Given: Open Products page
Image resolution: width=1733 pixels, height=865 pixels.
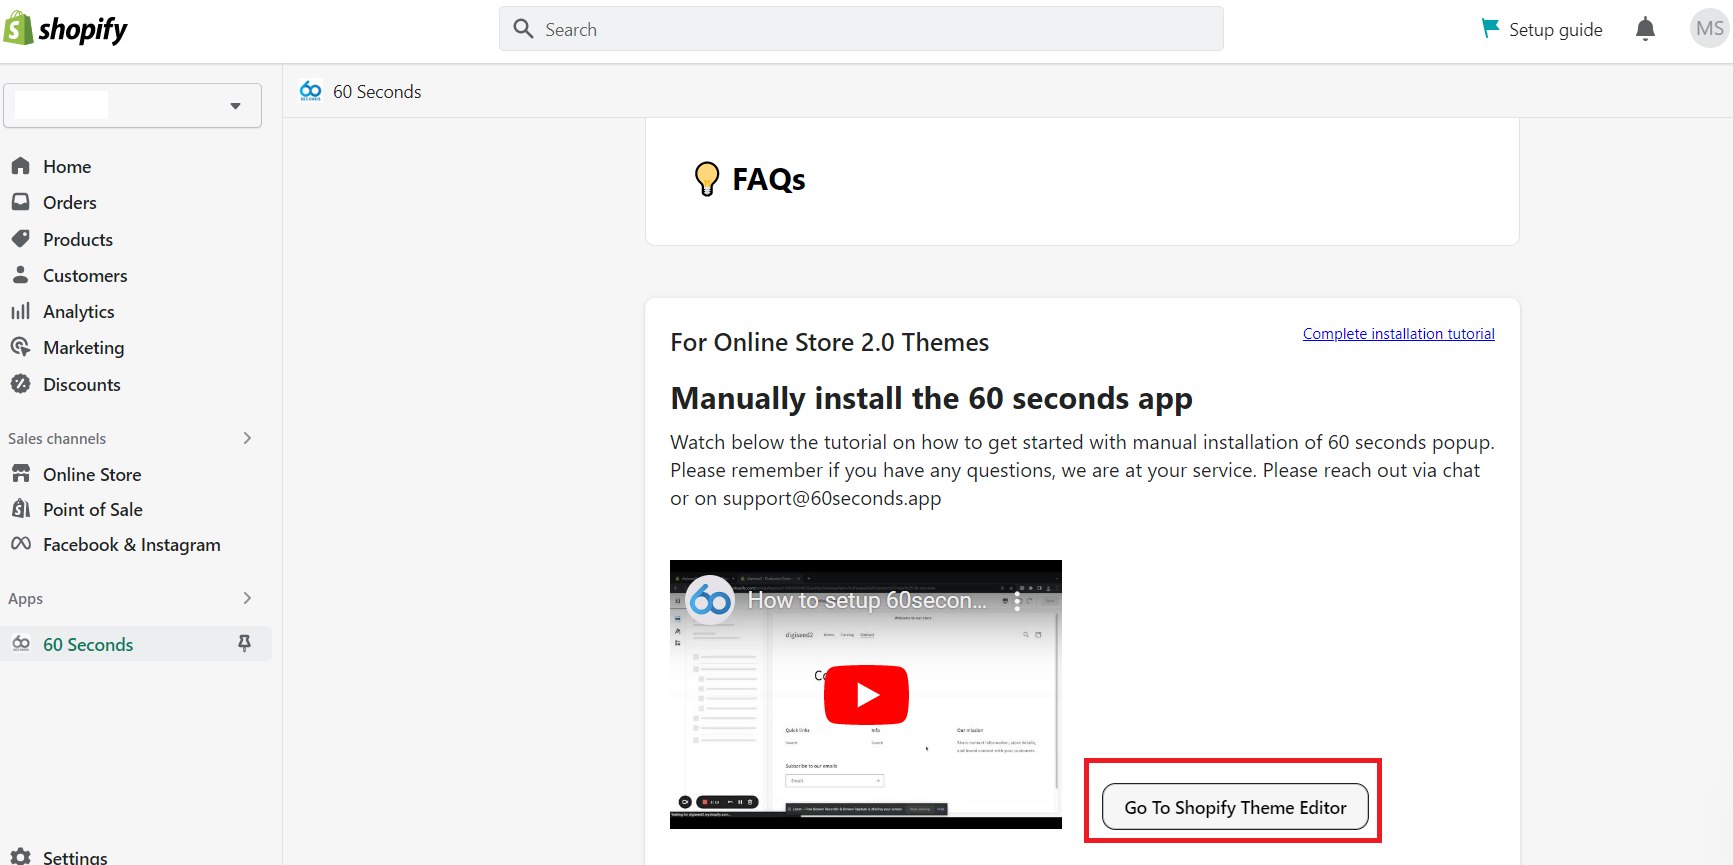Looking at the screenshot, I should click(78, 240).
